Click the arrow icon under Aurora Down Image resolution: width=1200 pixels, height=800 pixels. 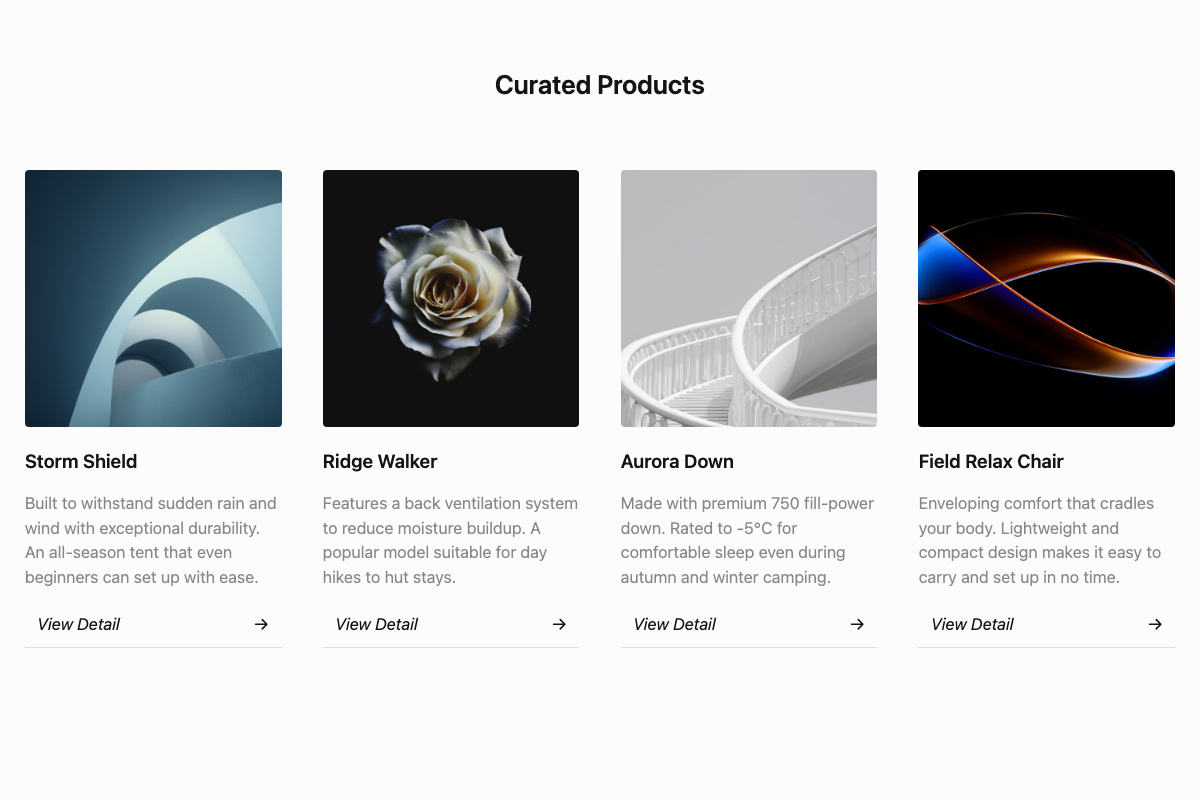pyautogui.click(x=857, y=624)
